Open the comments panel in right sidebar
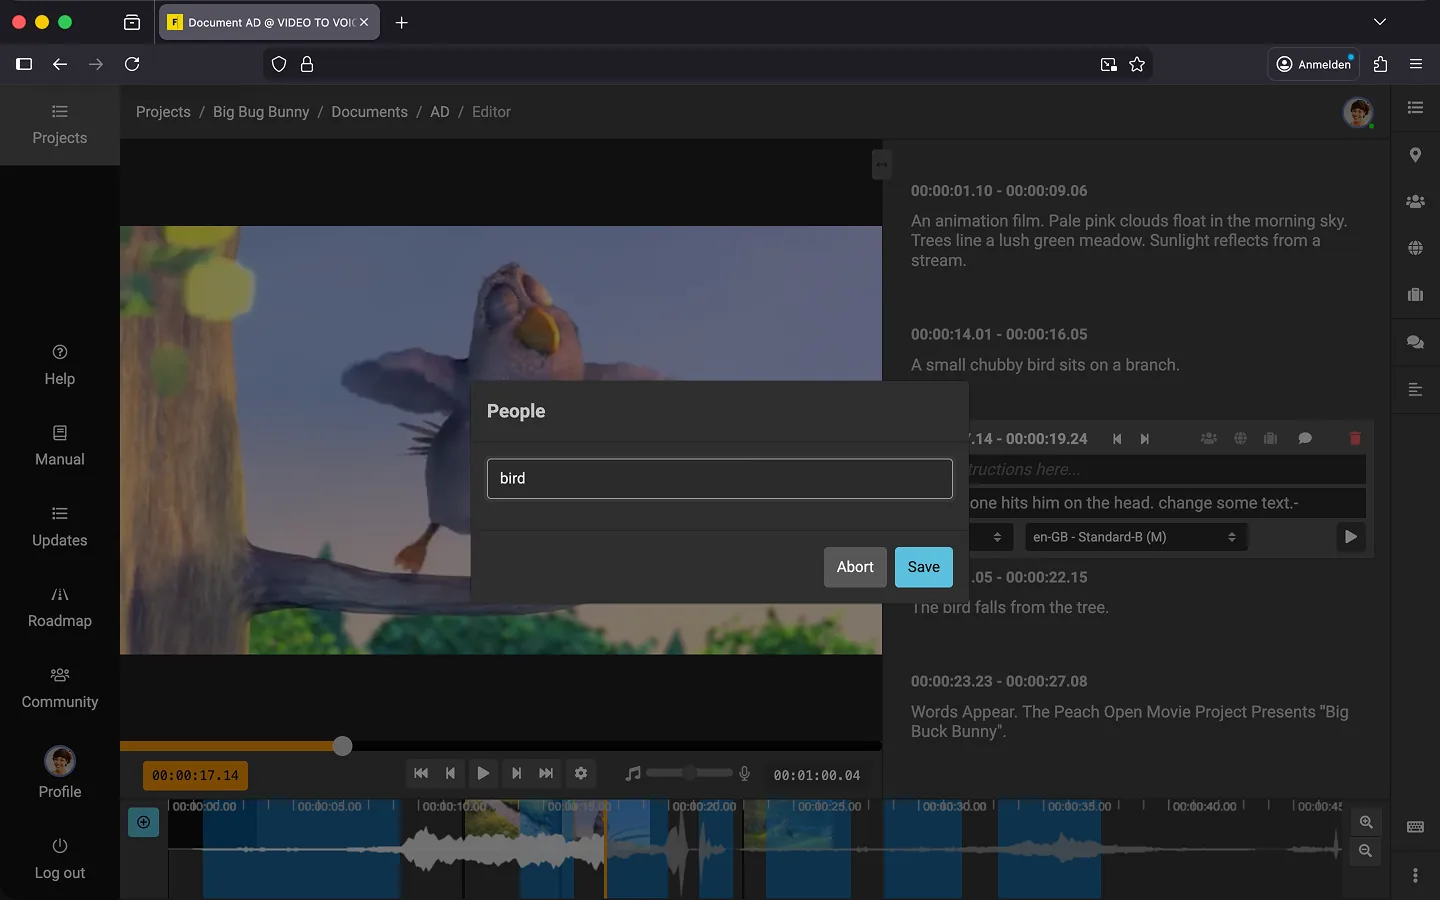1440x900 pixels. pos(1415,342)
